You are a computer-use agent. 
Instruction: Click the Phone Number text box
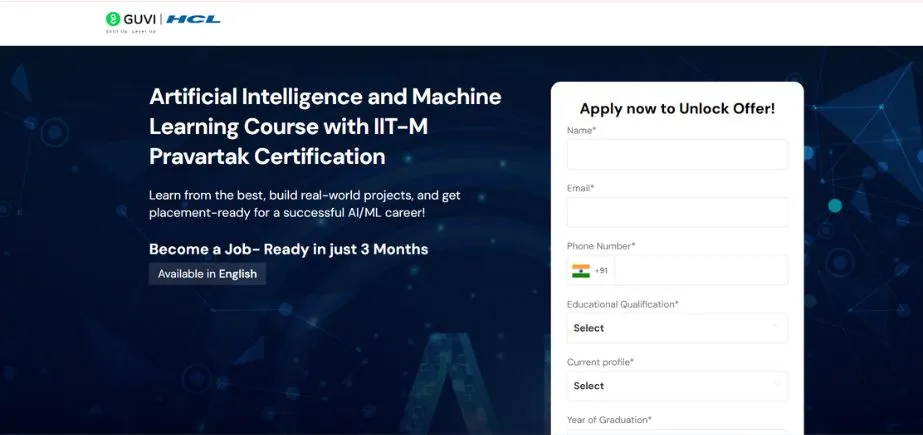700,270
